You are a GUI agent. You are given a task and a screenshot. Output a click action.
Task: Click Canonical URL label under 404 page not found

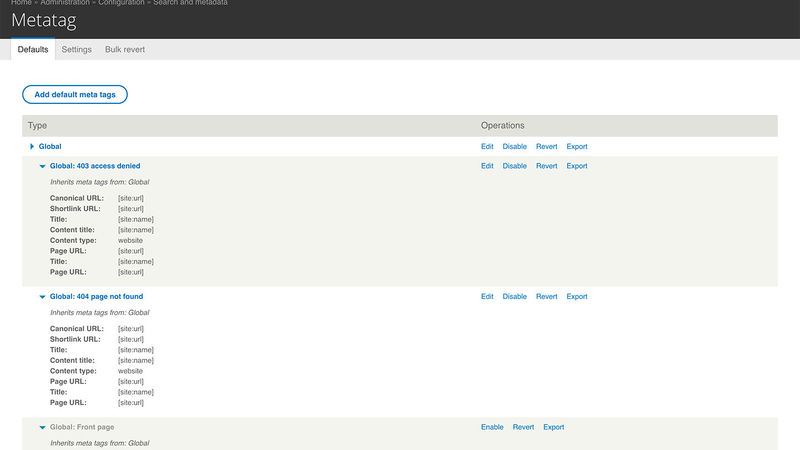77,329
